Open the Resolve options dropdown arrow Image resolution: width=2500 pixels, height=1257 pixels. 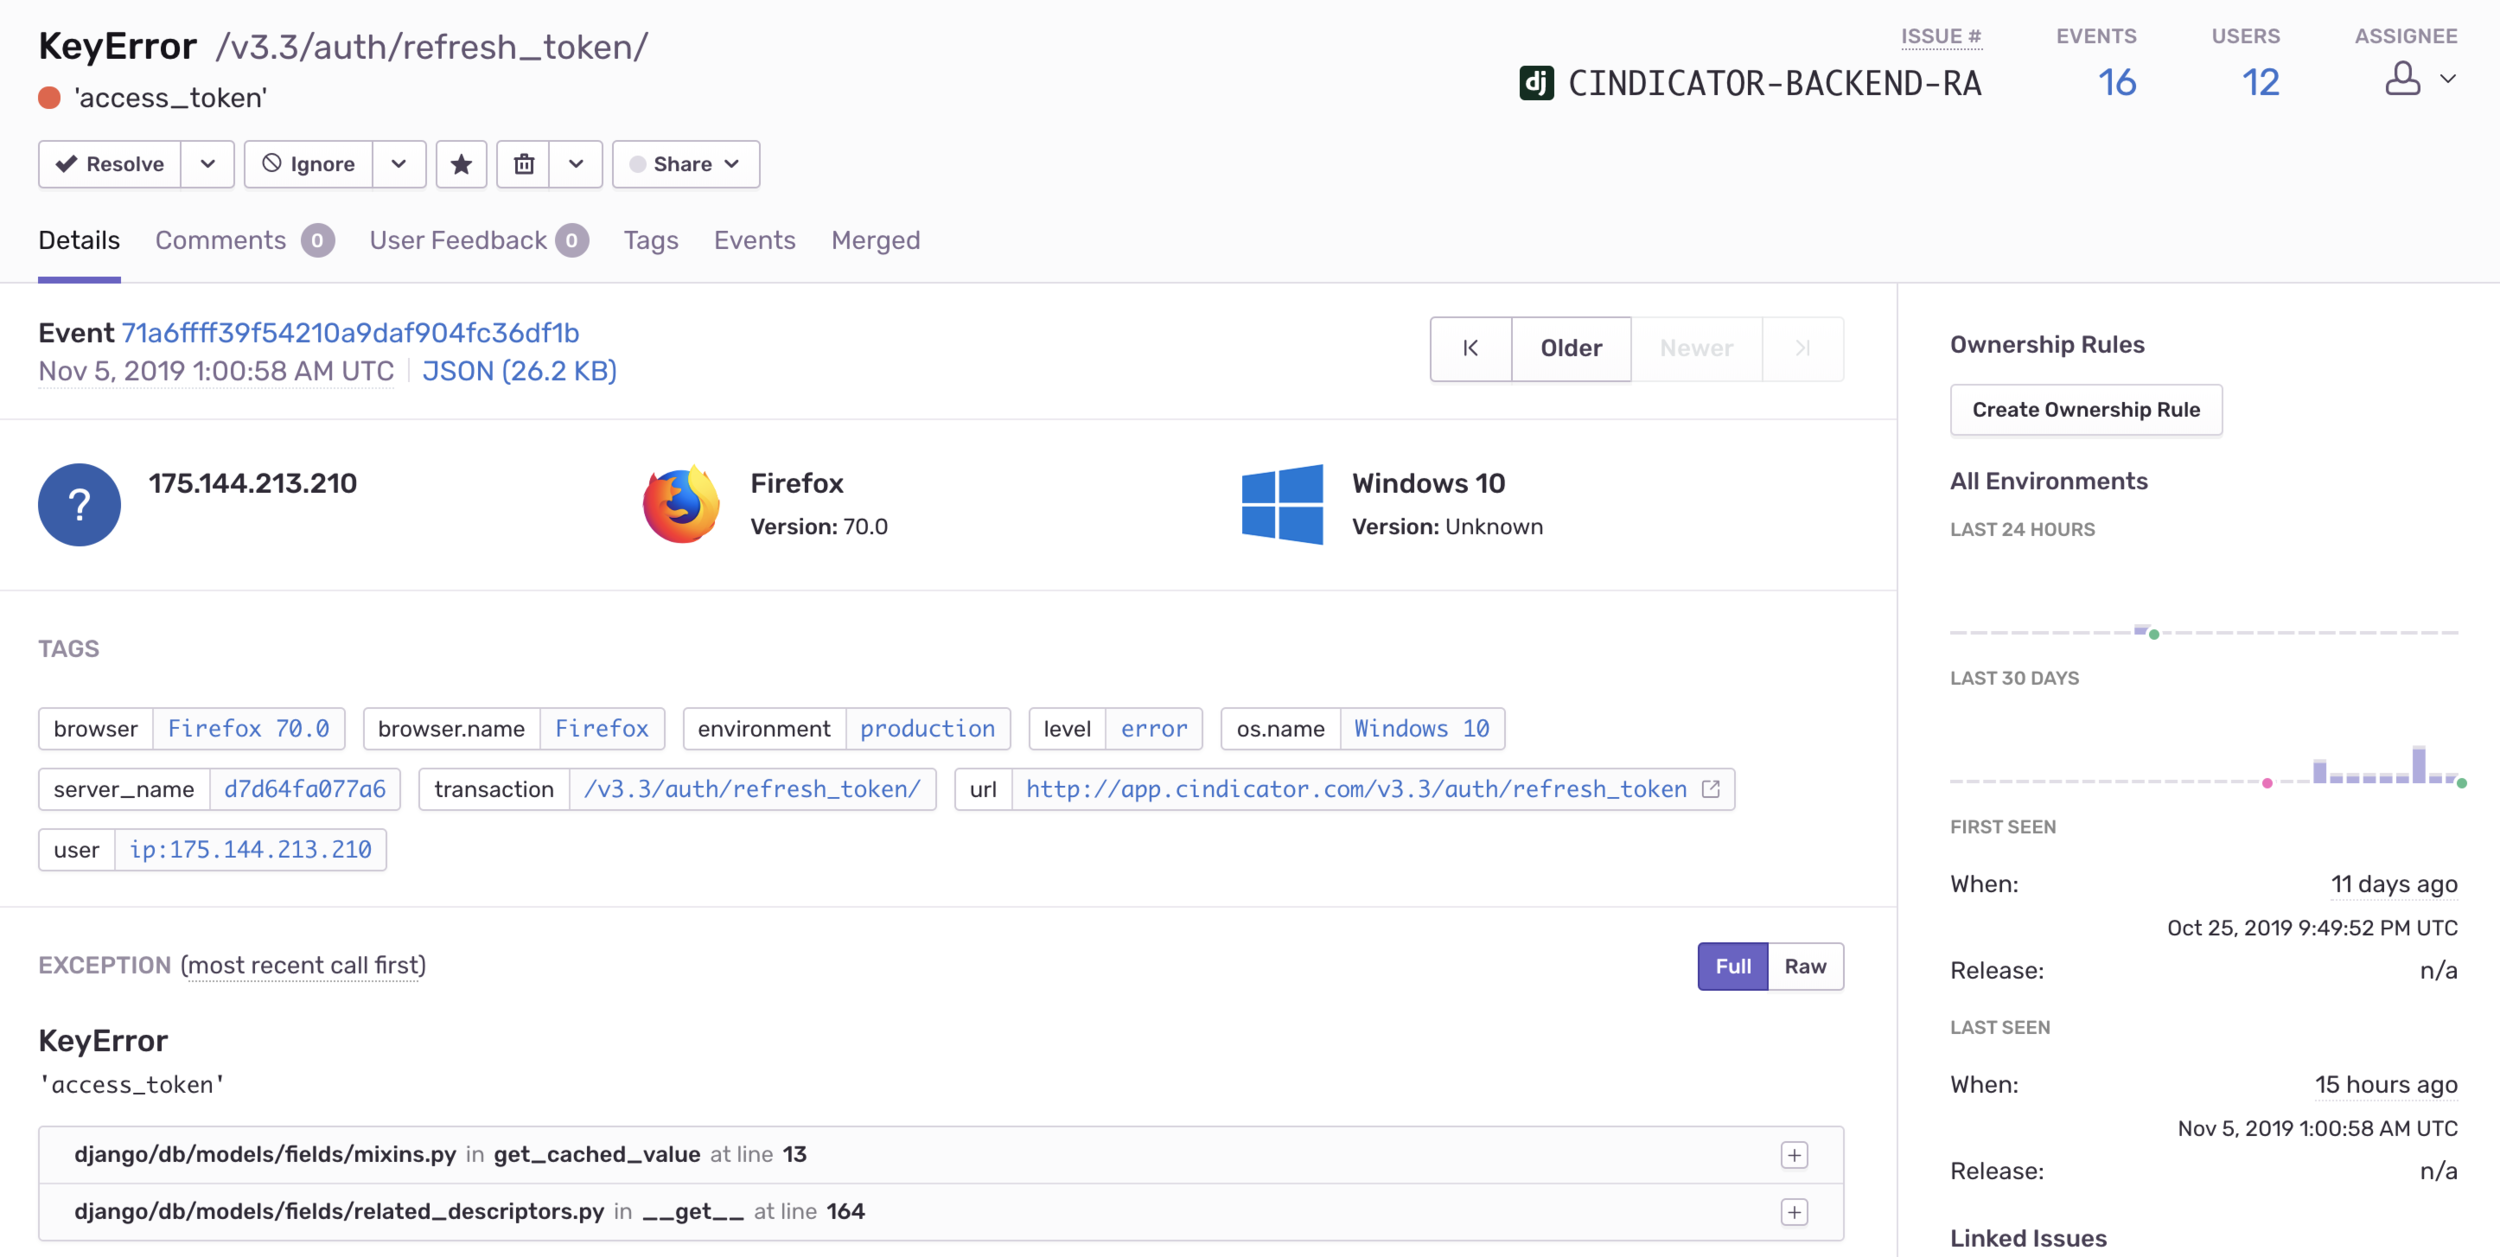coord(207,164)
